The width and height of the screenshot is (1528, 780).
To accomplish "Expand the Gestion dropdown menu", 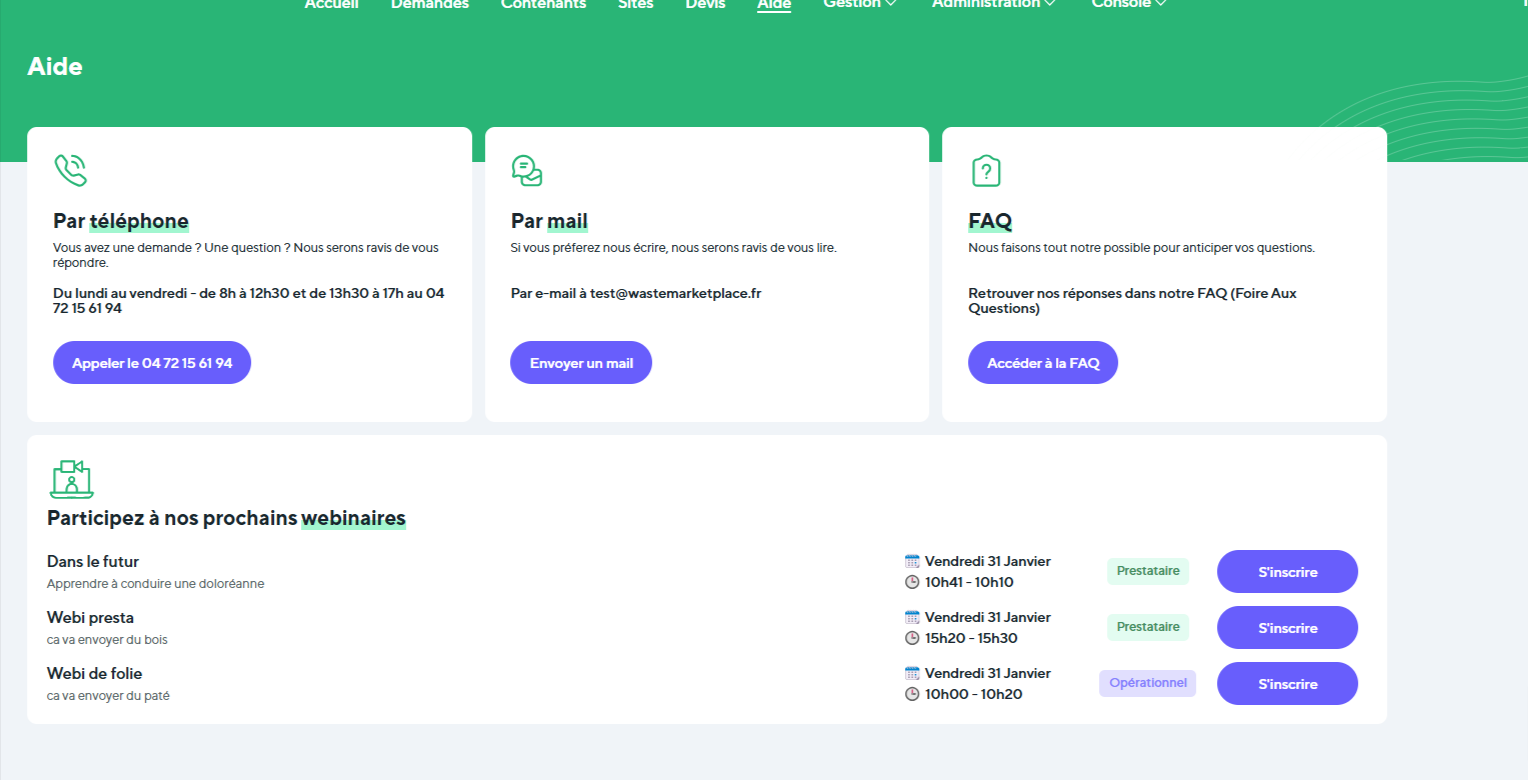I will click(x=859, y=5).
